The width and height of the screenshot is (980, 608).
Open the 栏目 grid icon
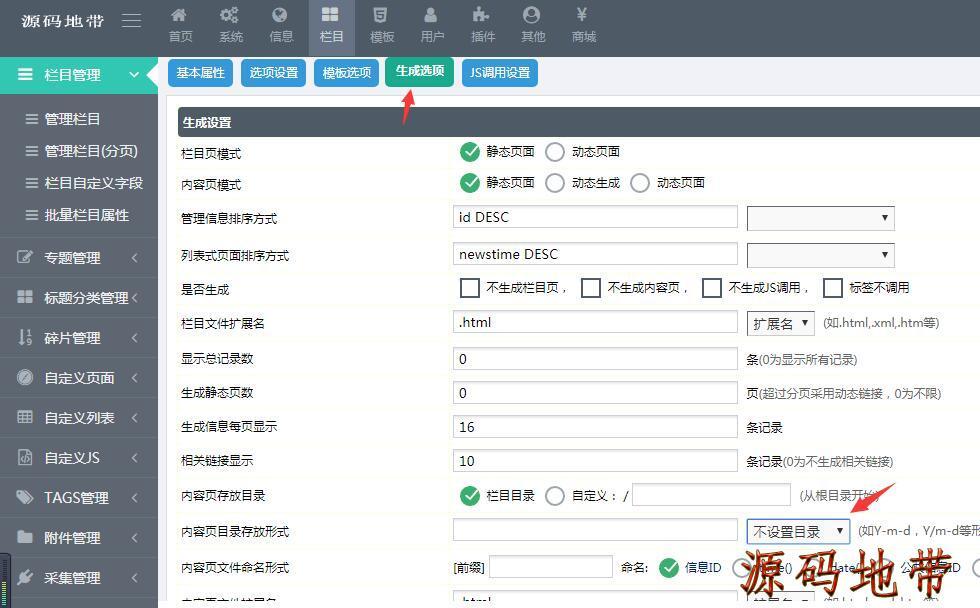(x=330, y=14)
